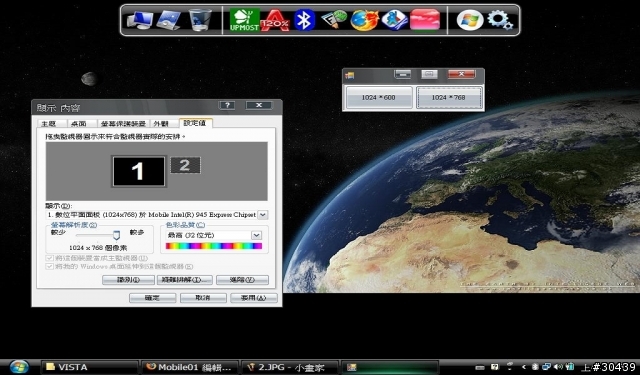Click the taskbar clock
Viewport: 640px width, 375px height.
tap(609, 367)
